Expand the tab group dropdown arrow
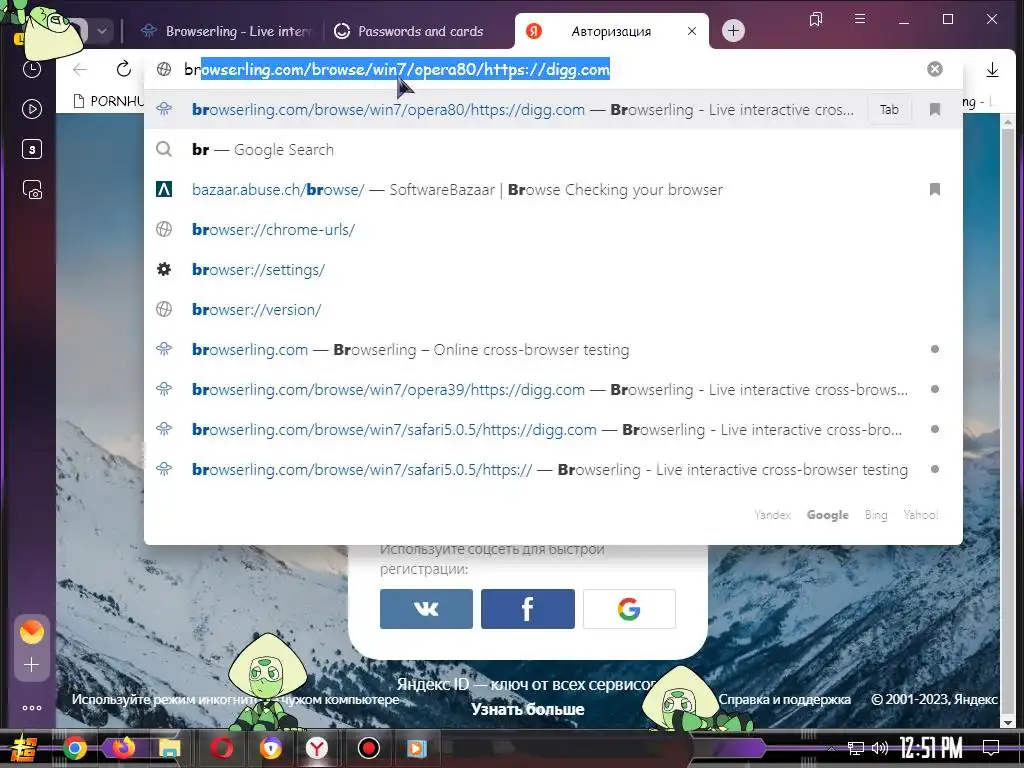1024x768 pixels. [102, 31]
